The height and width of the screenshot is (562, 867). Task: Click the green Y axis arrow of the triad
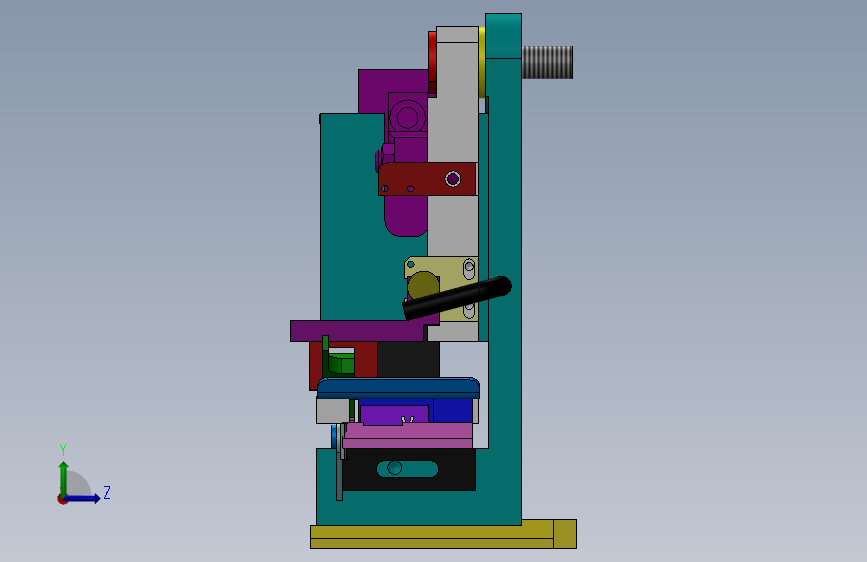[64, 478]
